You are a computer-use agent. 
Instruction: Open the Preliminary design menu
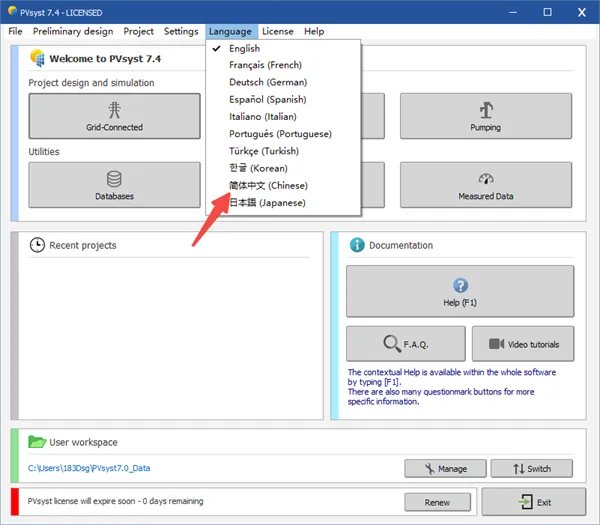(73, 31)
